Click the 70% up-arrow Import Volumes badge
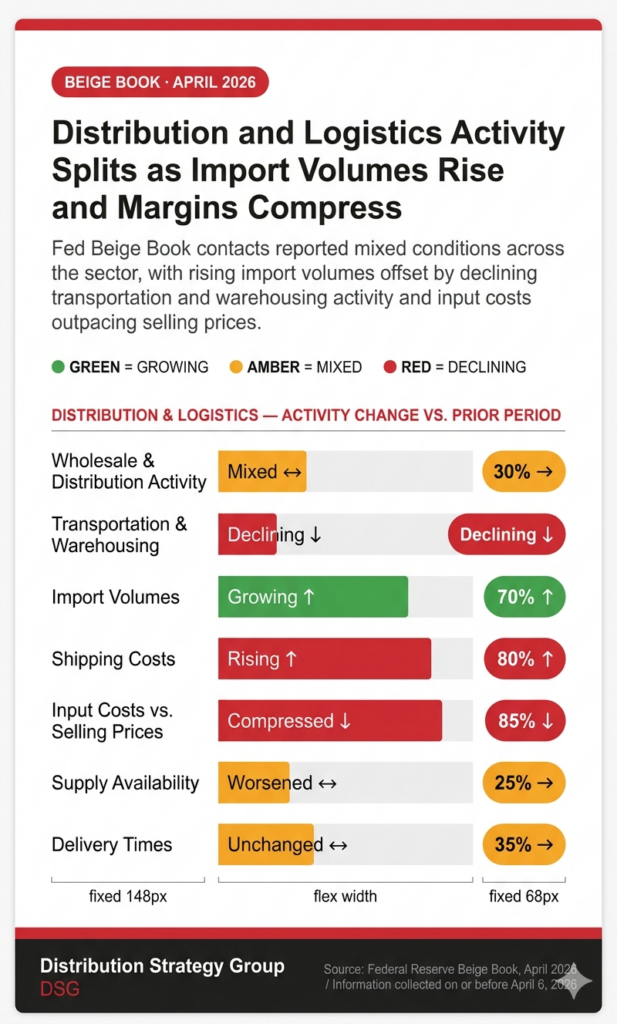 click(524, 597)
